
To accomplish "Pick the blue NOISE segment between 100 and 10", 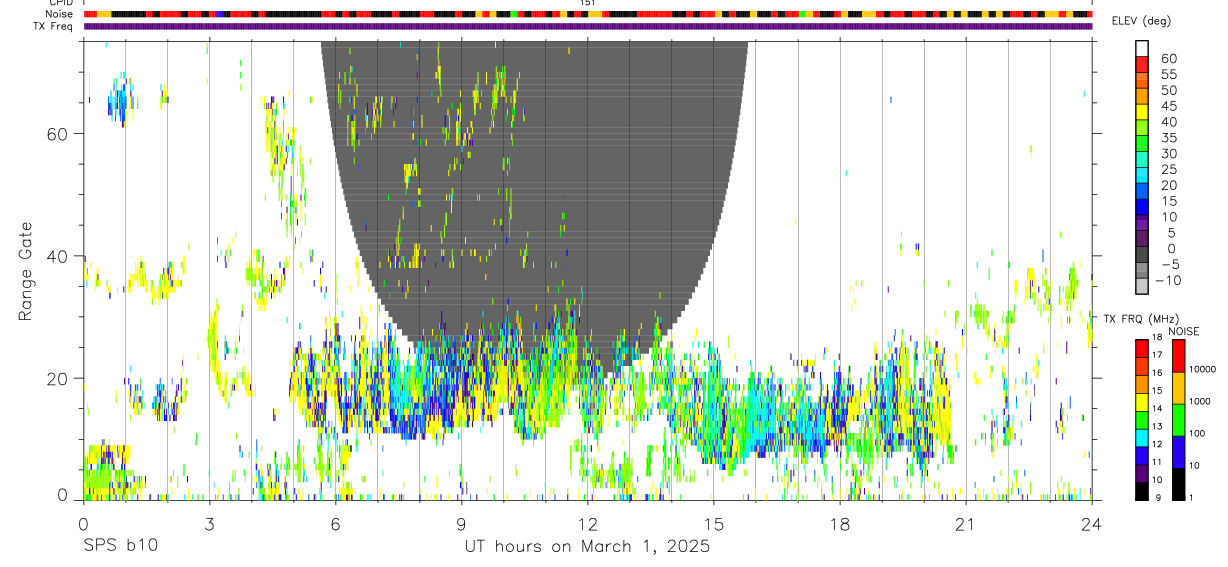I will click(1179, 452).
